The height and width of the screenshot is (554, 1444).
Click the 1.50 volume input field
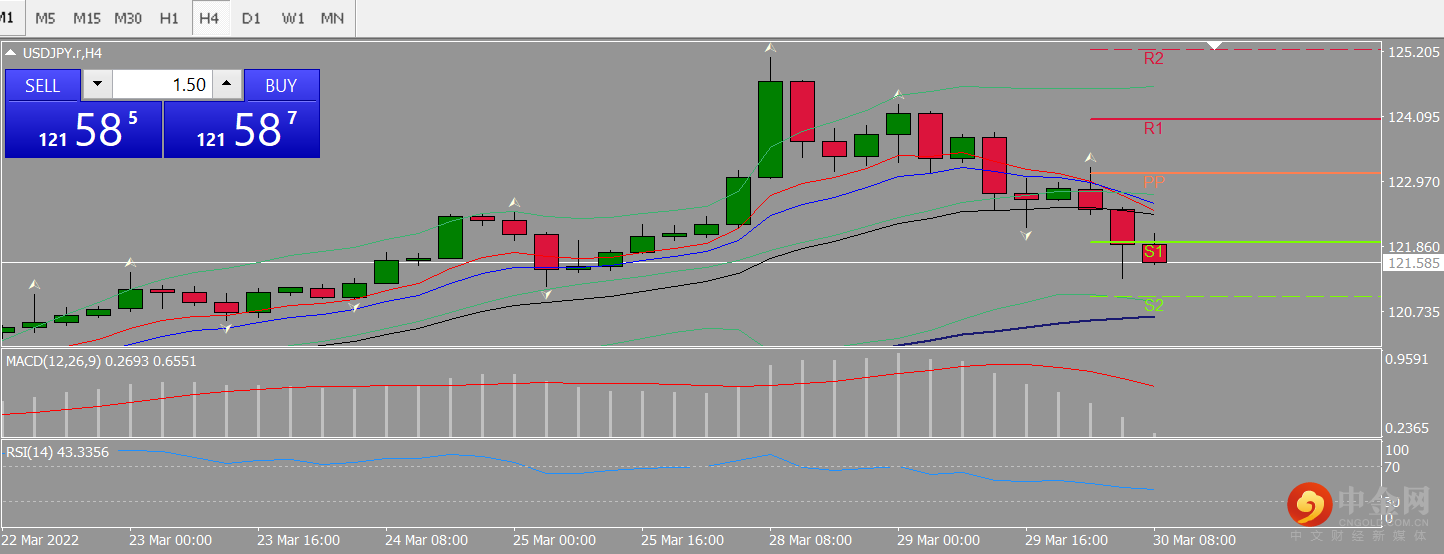(162, 85)
